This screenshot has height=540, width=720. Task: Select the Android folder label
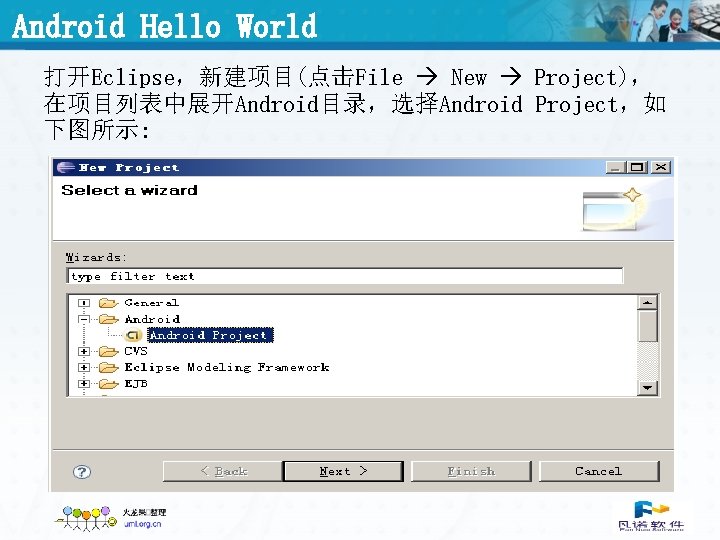click(152, 319)
